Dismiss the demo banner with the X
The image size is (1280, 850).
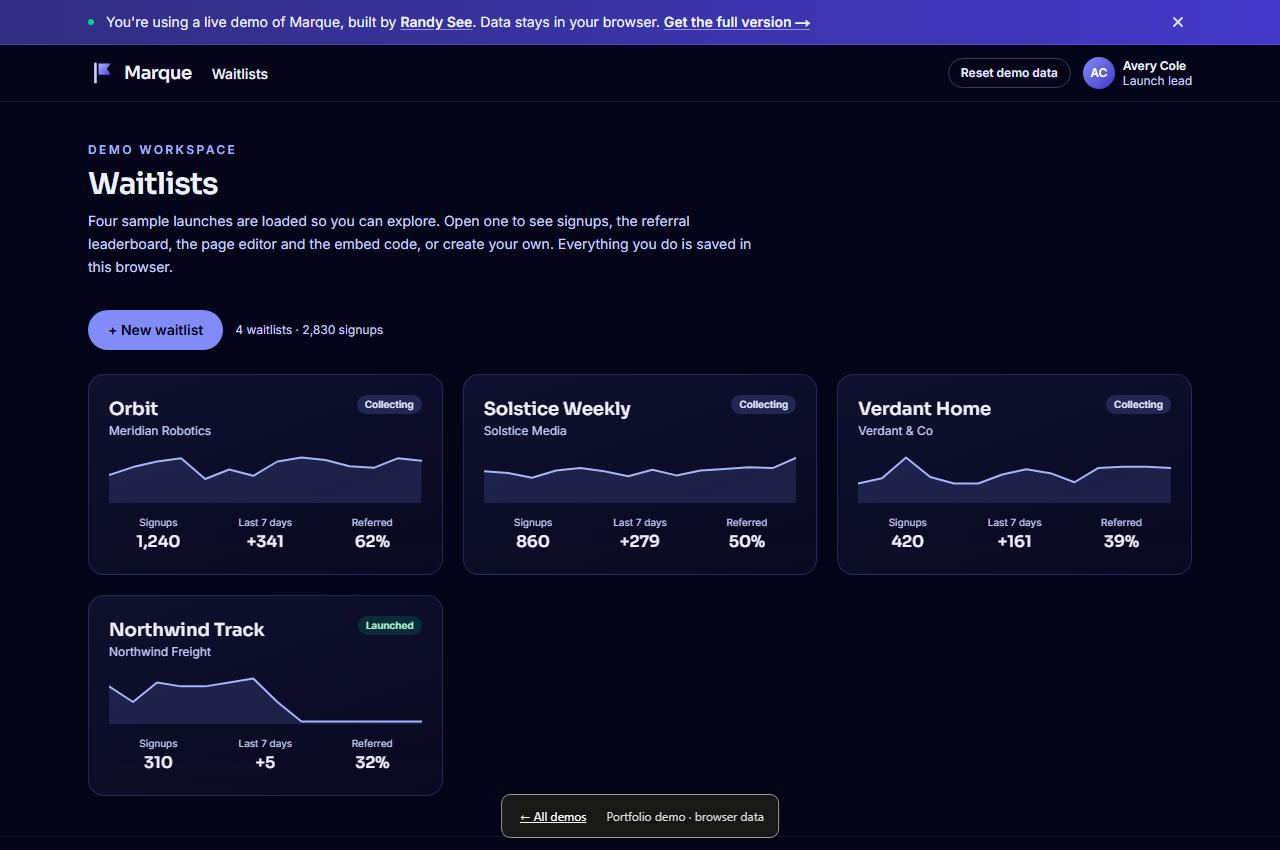click(x=1178, y=22)
